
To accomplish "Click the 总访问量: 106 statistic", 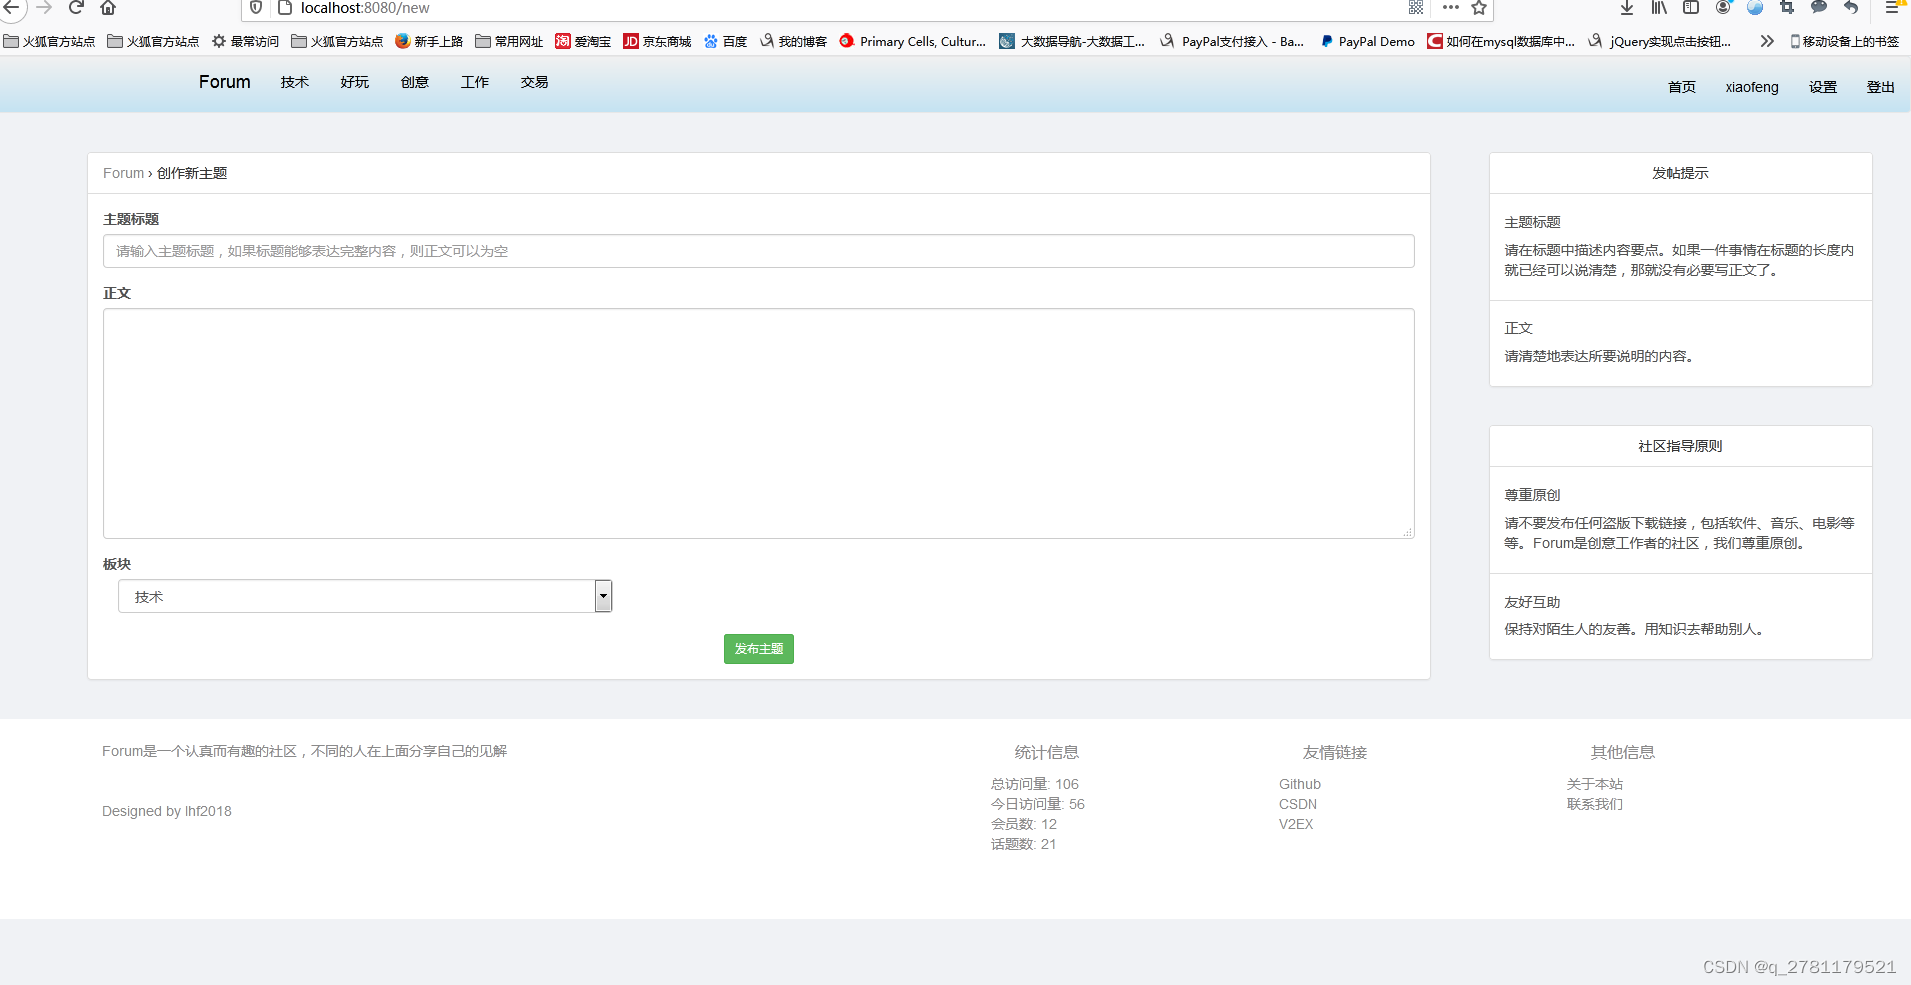I will coord(1035,784).
